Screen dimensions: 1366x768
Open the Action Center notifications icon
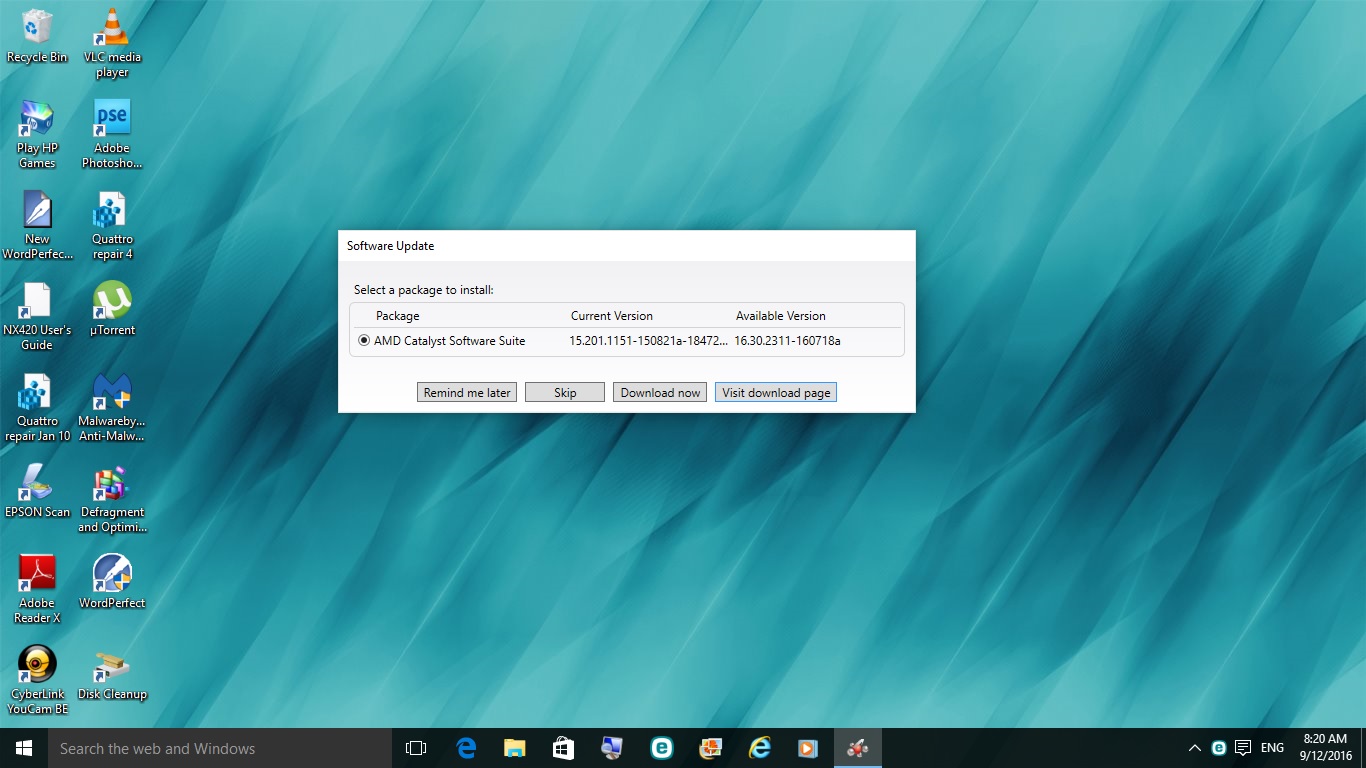pyautogui.click(x=1243, y=748)
